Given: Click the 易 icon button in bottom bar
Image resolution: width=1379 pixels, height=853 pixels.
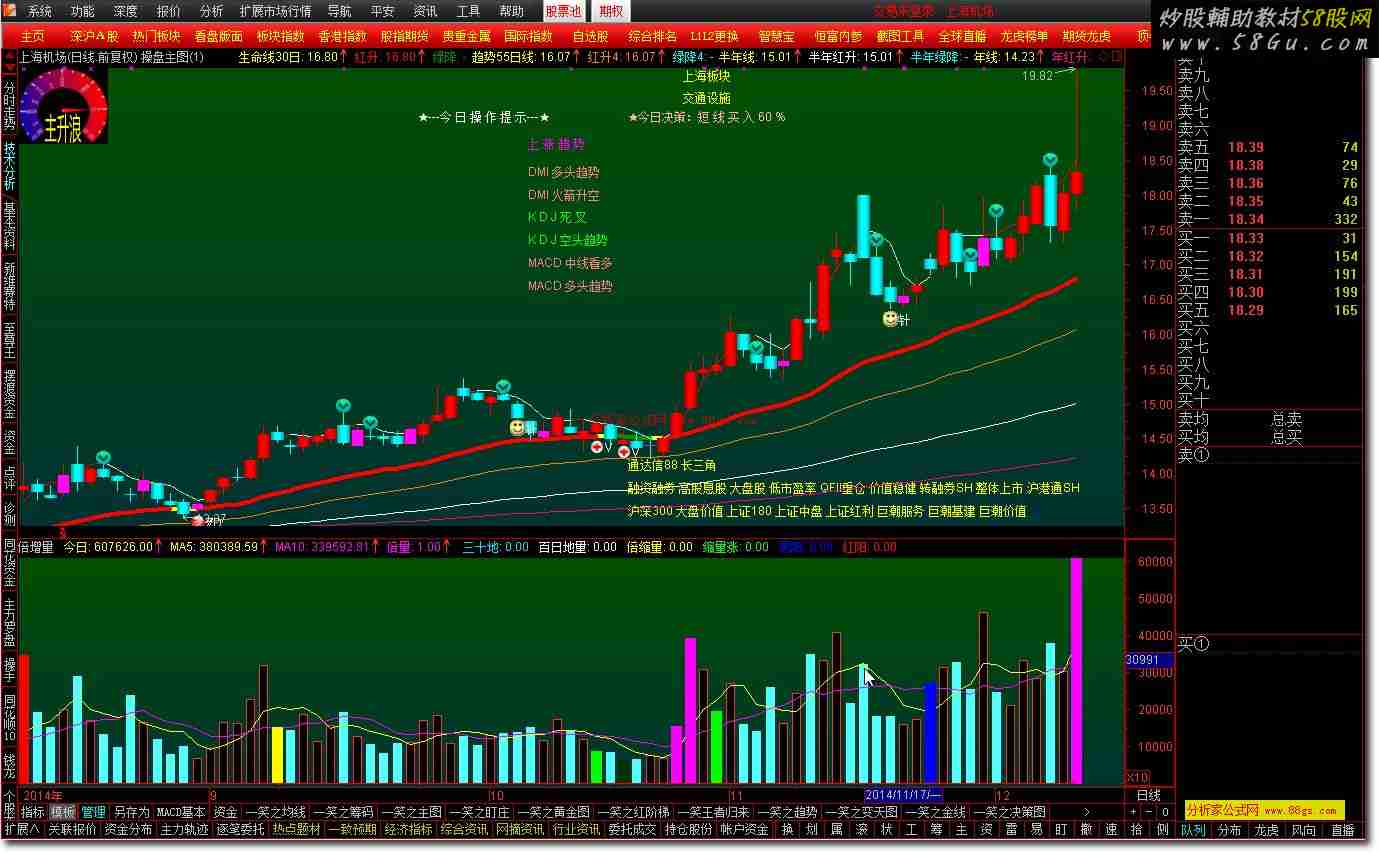Looking at the screenshot, I should click(1036, 829).
